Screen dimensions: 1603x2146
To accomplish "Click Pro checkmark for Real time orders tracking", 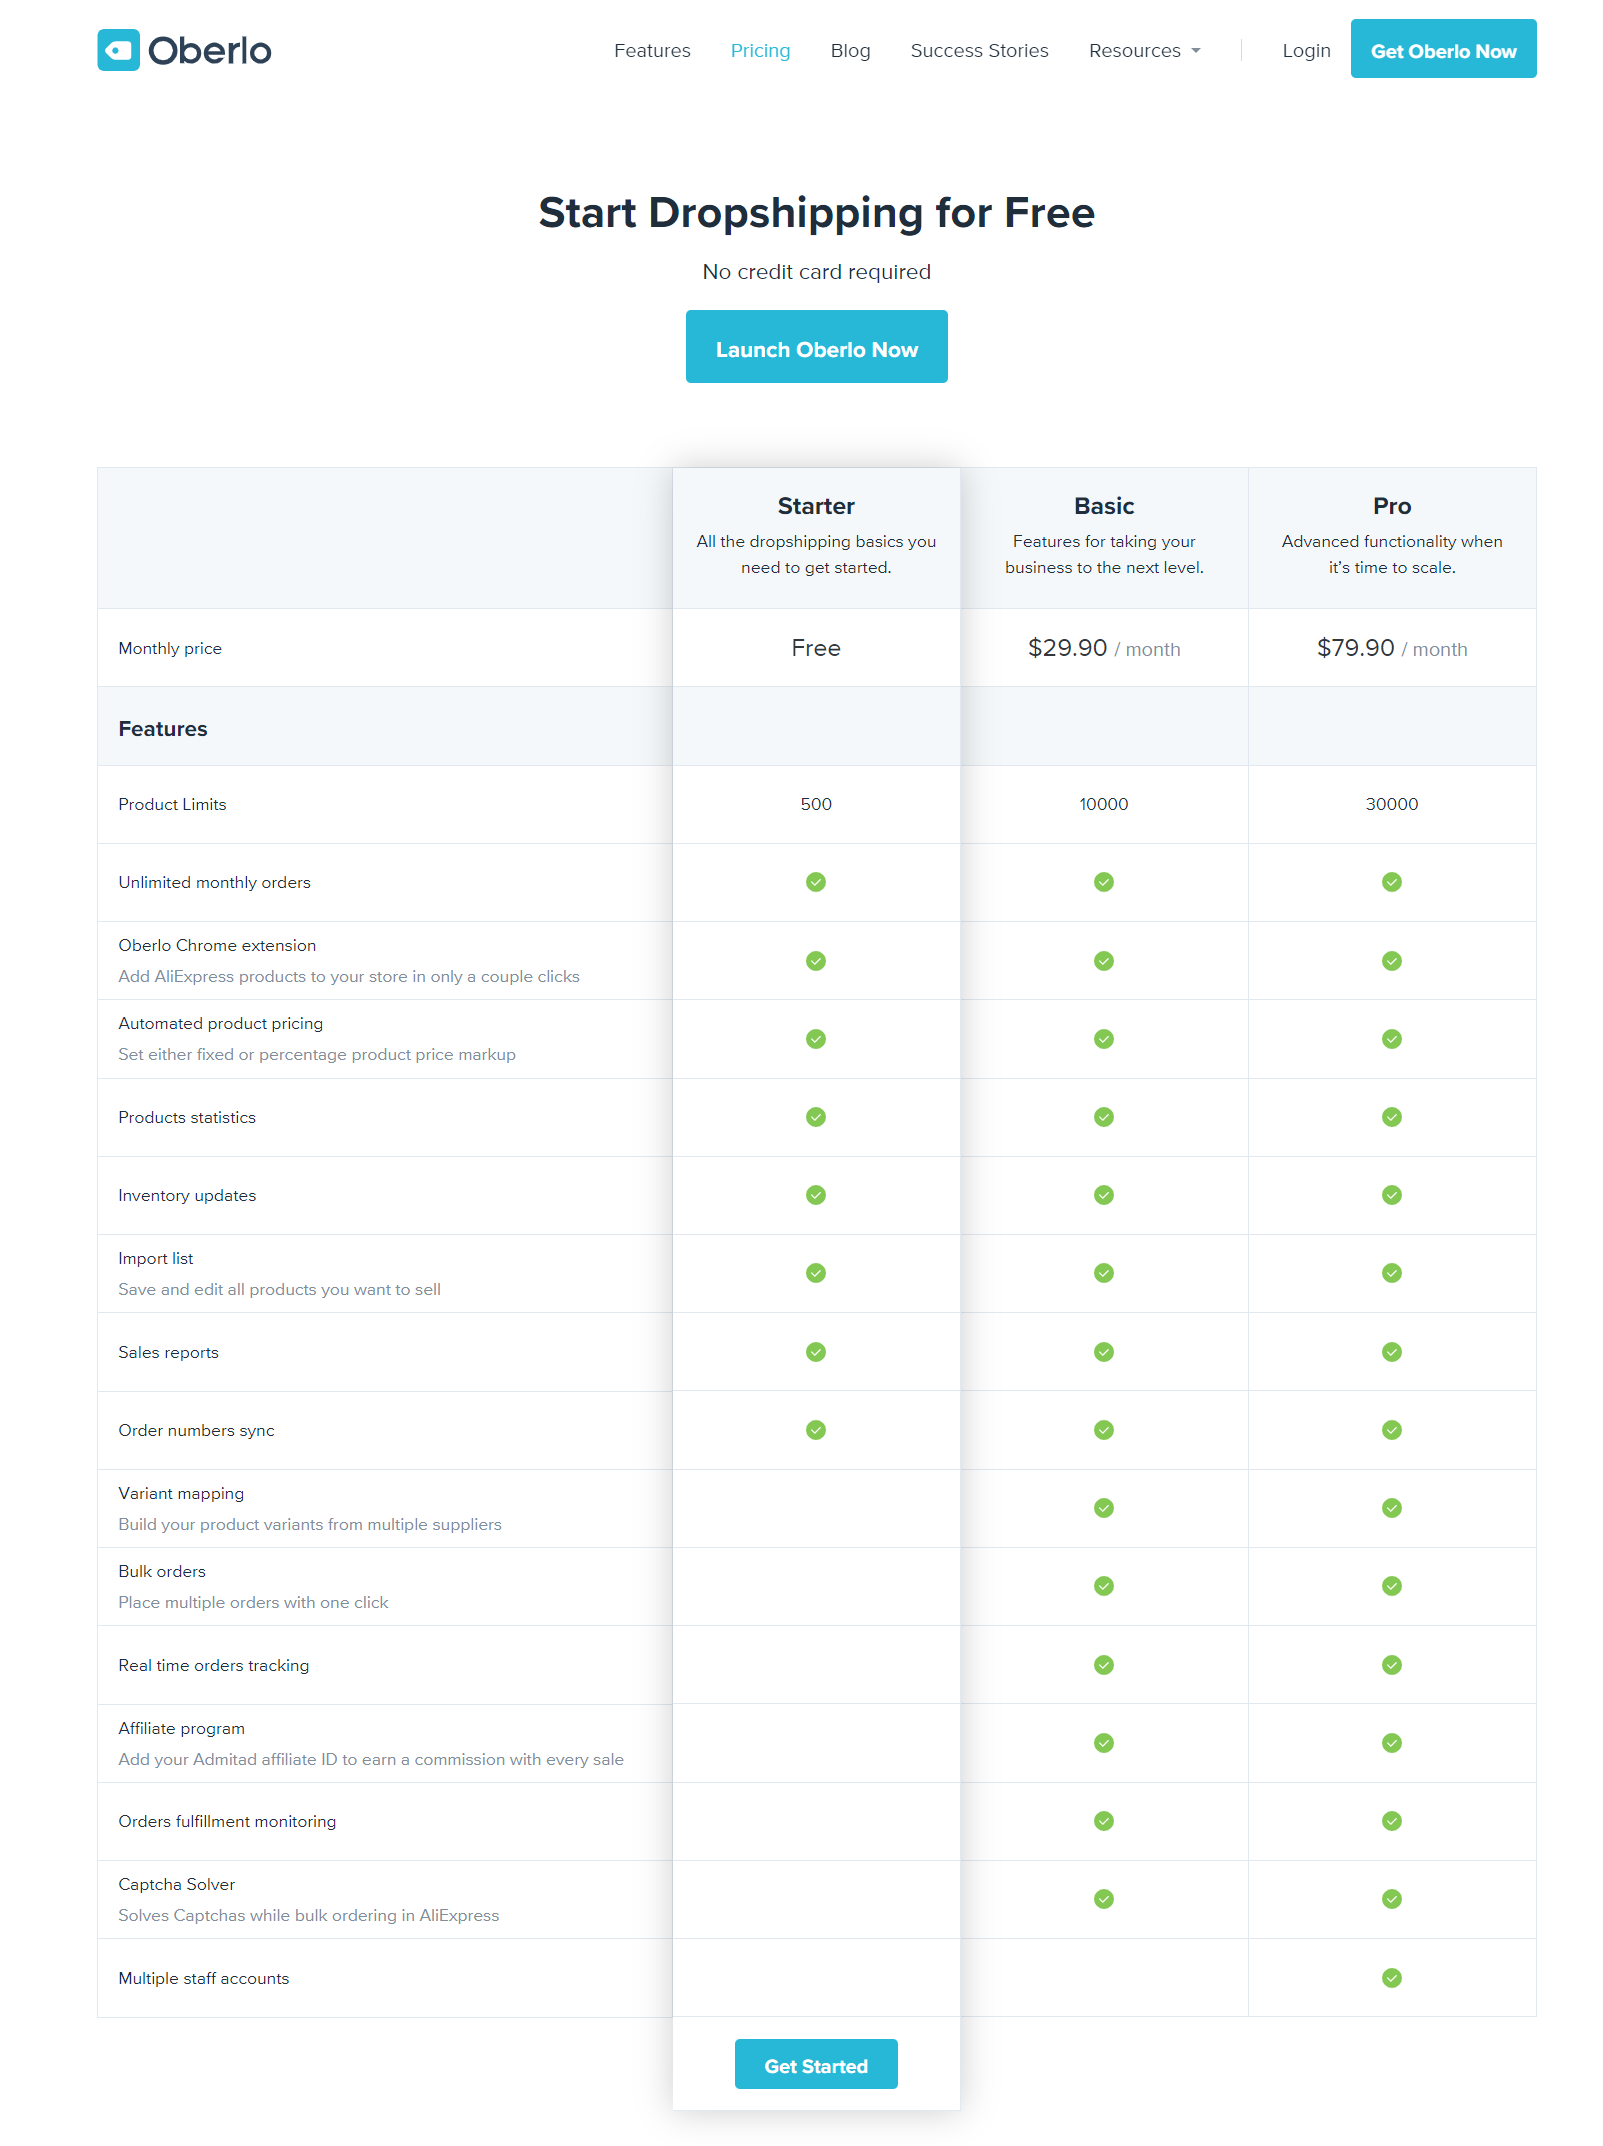I will coord(1391,1665).
